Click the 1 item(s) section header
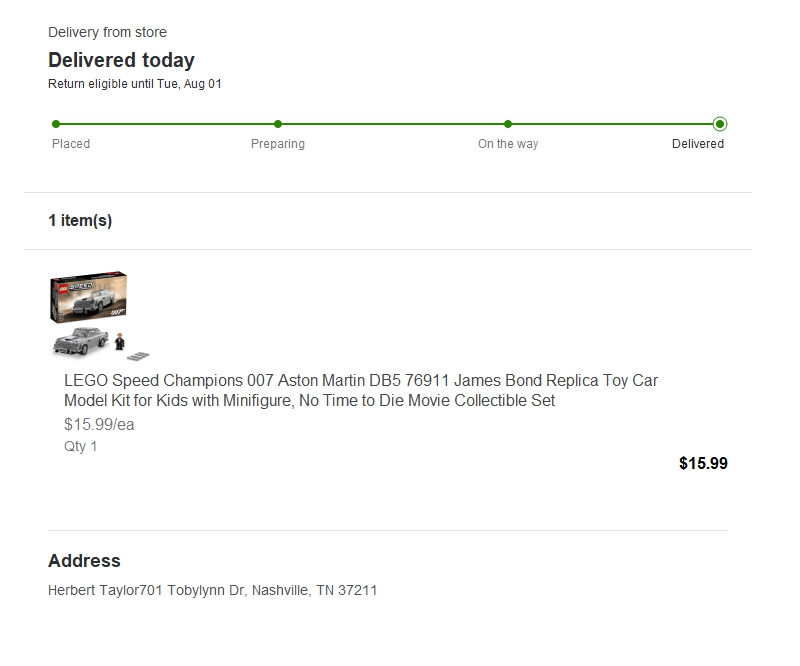 click(x=80, y=220)
